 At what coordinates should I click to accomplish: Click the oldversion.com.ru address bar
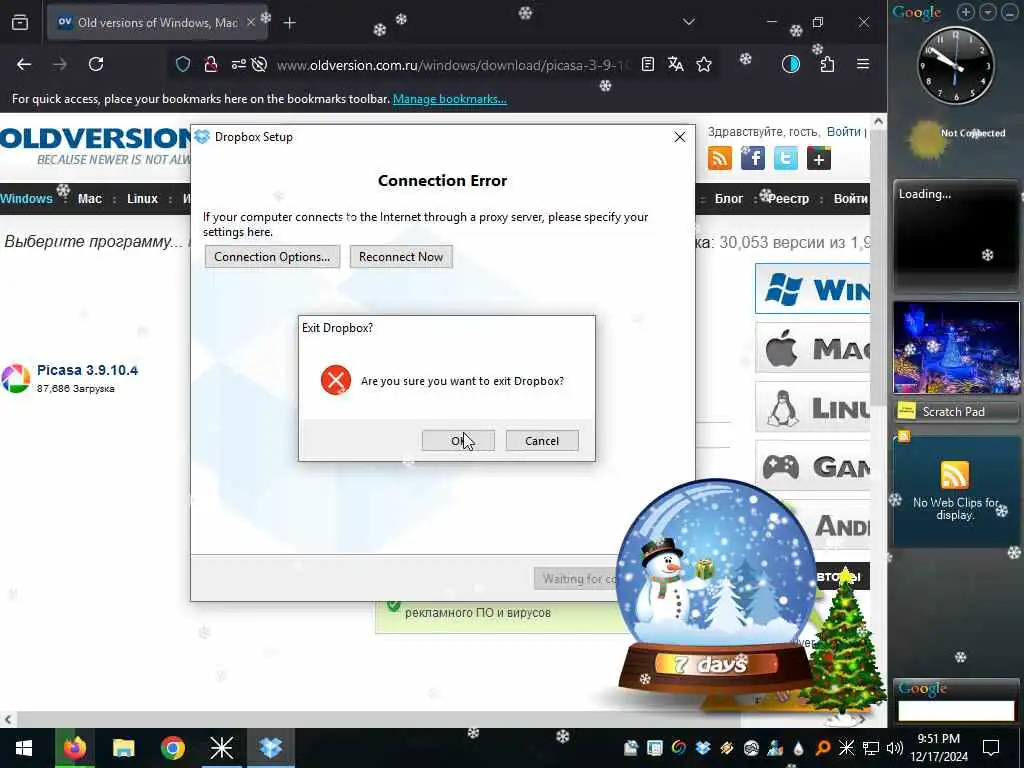[453, 65]
